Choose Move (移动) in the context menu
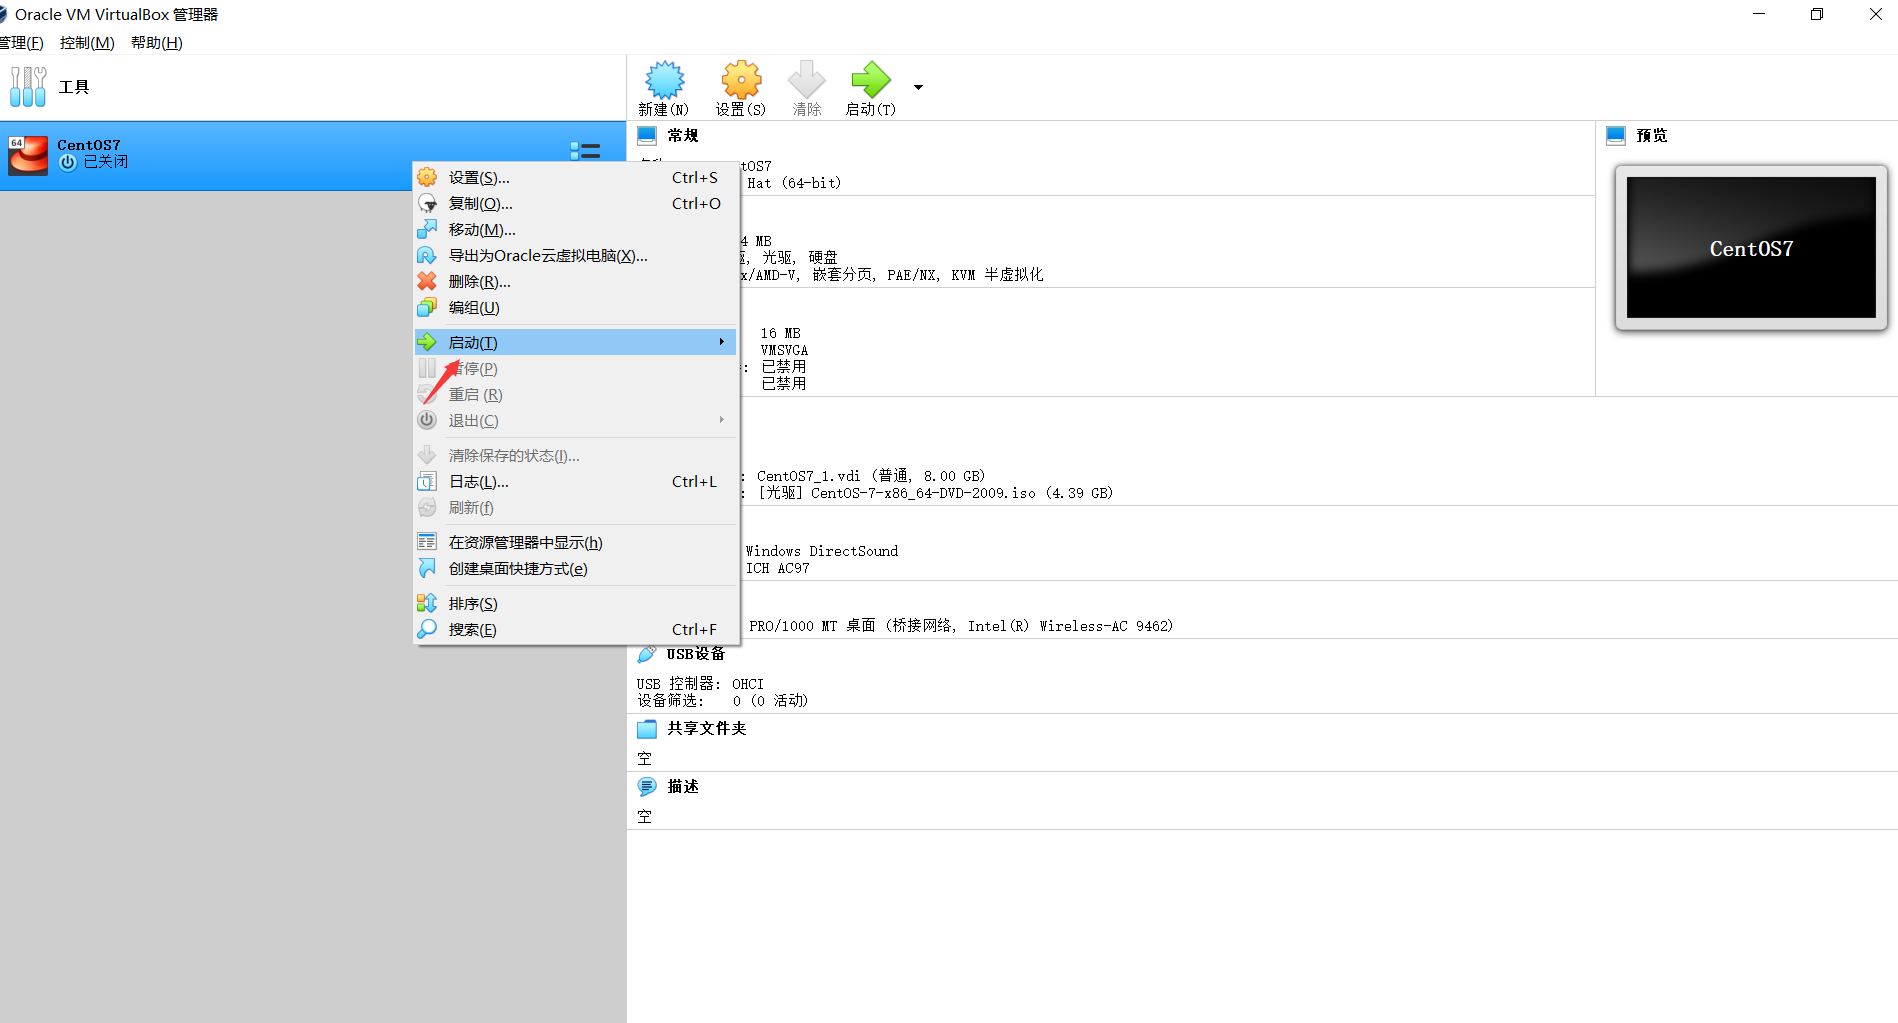This screenshot has height=1023, width=1898. coord(577,230)
